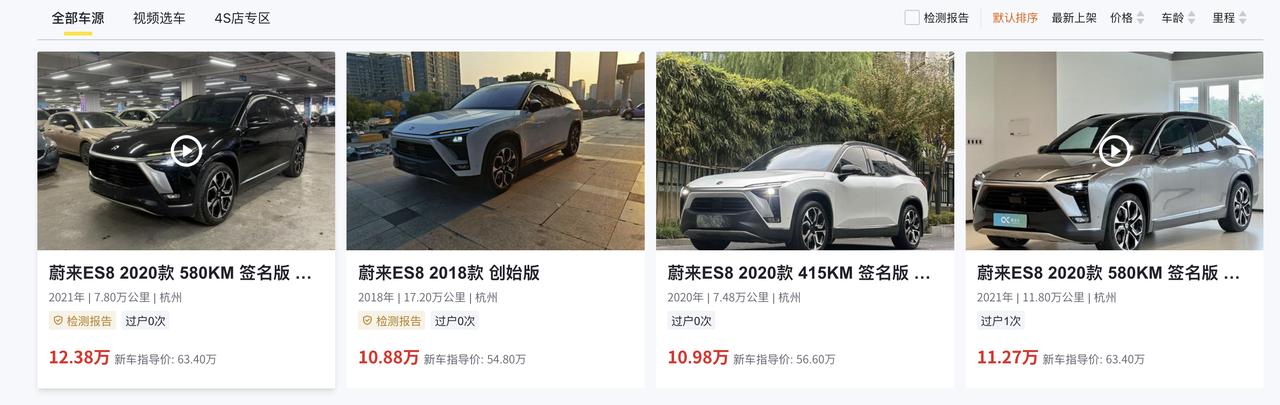Click white ES8 2018 sunset photo thumbnail

pyautogui.click(x=495, y=151)
